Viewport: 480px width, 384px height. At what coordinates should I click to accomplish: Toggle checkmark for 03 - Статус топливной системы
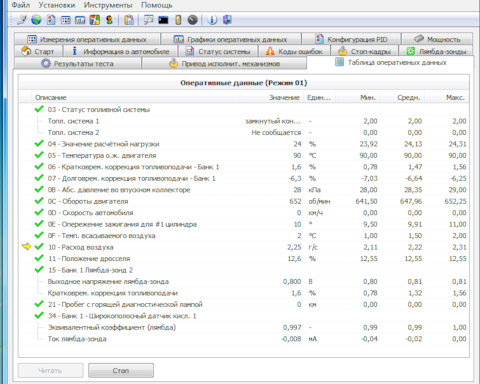click(39, 109)
